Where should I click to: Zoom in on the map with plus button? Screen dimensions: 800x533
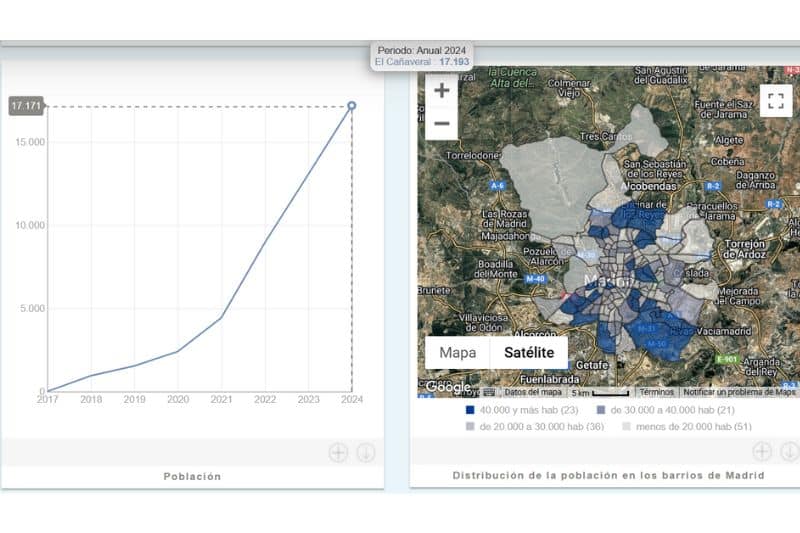441,90
